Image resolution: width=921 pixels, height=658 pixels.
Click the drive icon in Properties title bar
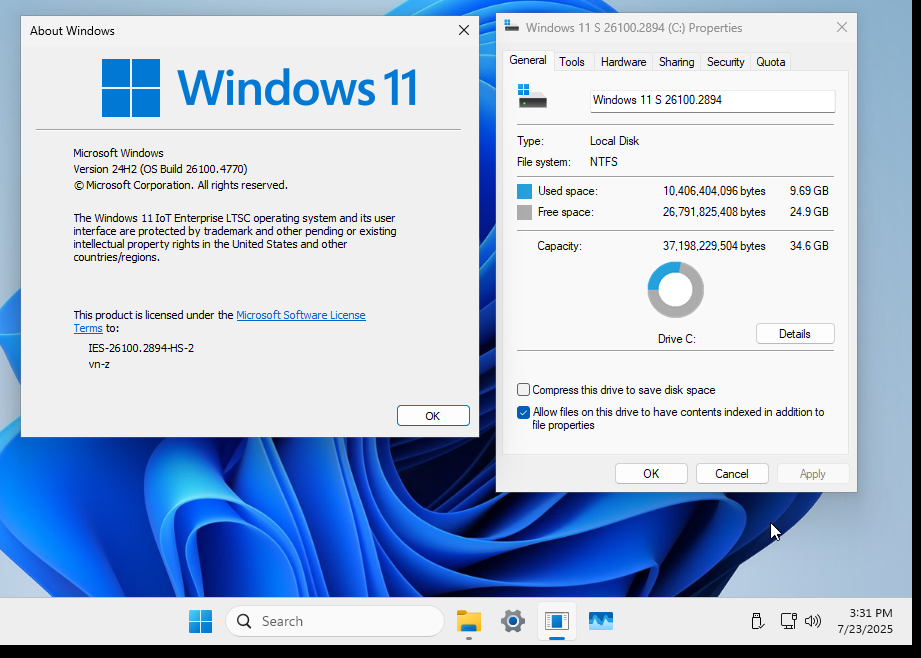[511, 27]
